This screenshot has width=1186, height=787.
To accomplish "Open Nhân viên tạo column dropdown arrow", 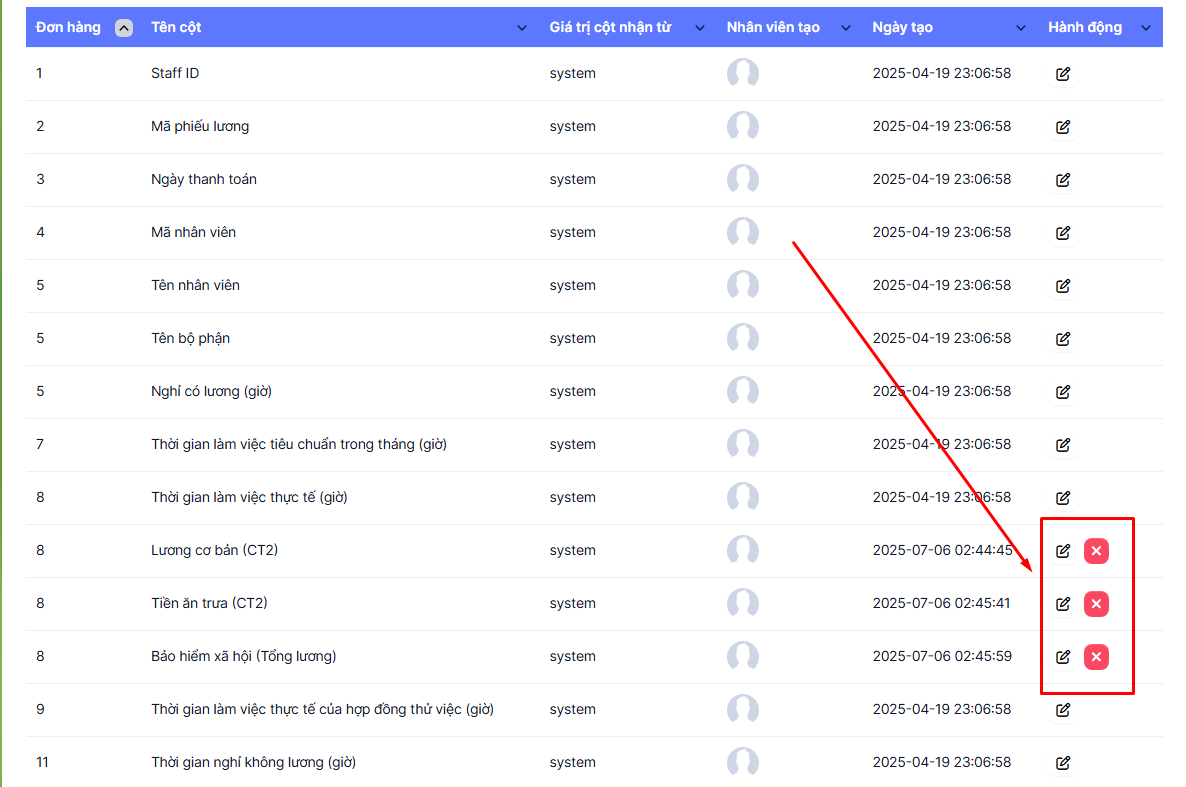I will (846, 28).
